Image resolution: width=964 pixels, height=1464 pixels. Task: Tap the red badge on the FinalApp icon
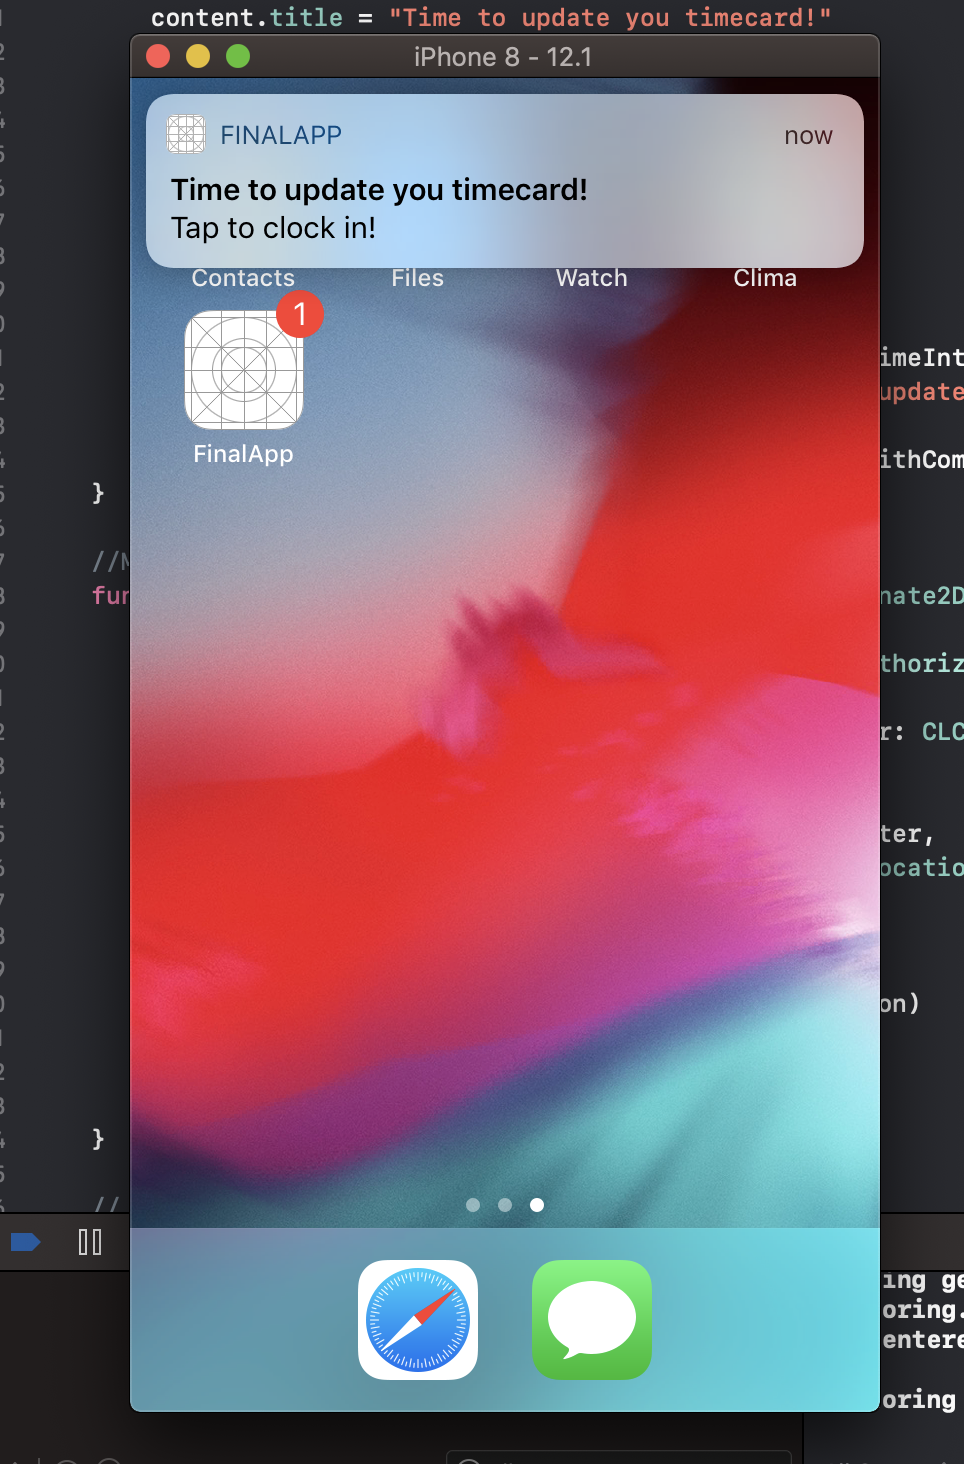tap(299, 314)
